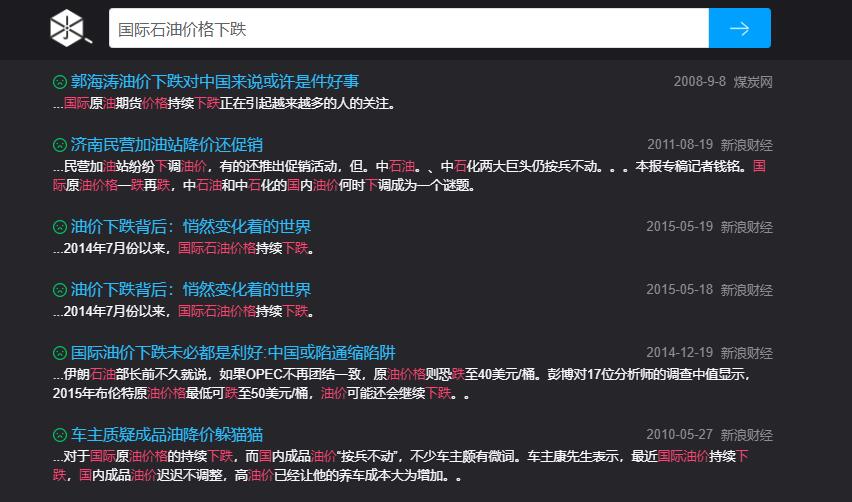Click the date 2011-08-19

[680, 145]
